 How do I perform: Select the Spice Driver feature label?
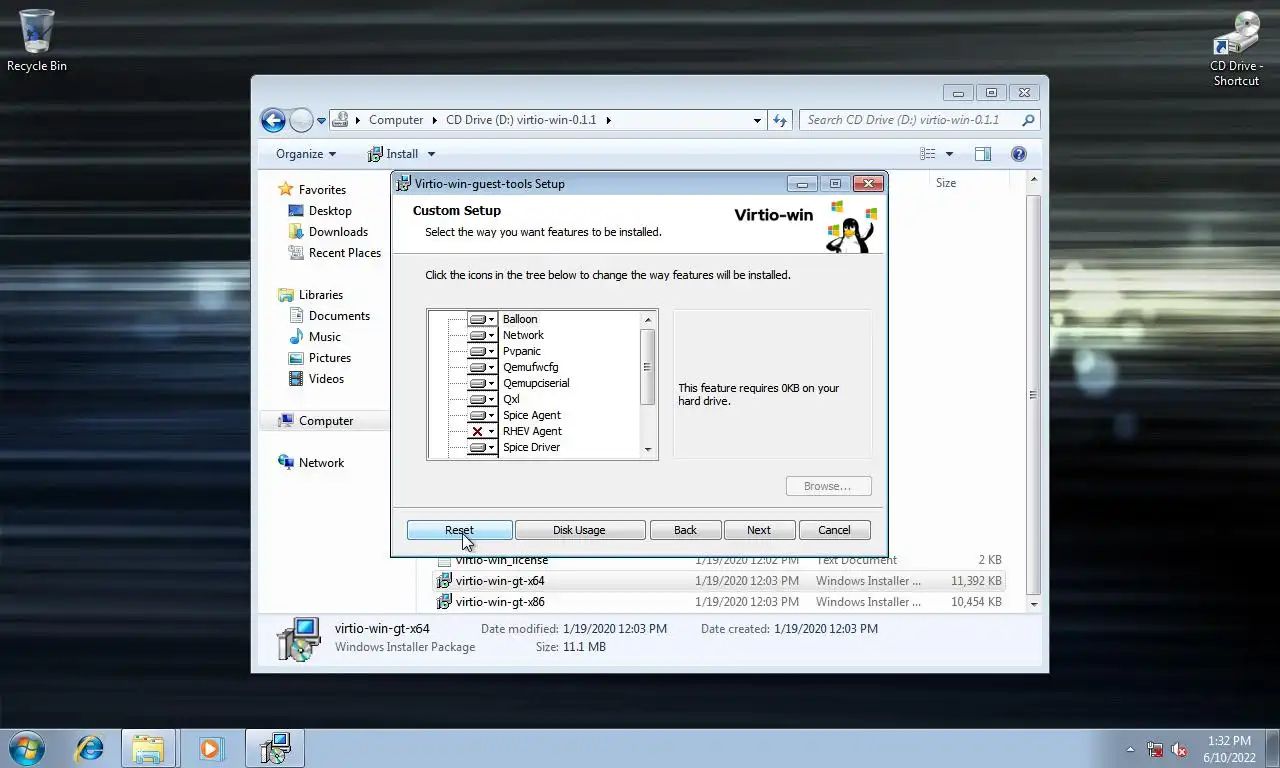(x=531, y=447)
